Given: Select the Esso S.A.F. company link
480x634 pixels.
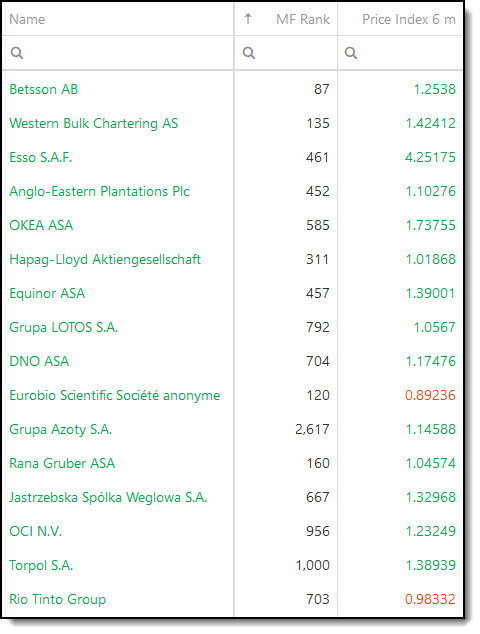Looking at the screenshot, I should click(40, 157).
